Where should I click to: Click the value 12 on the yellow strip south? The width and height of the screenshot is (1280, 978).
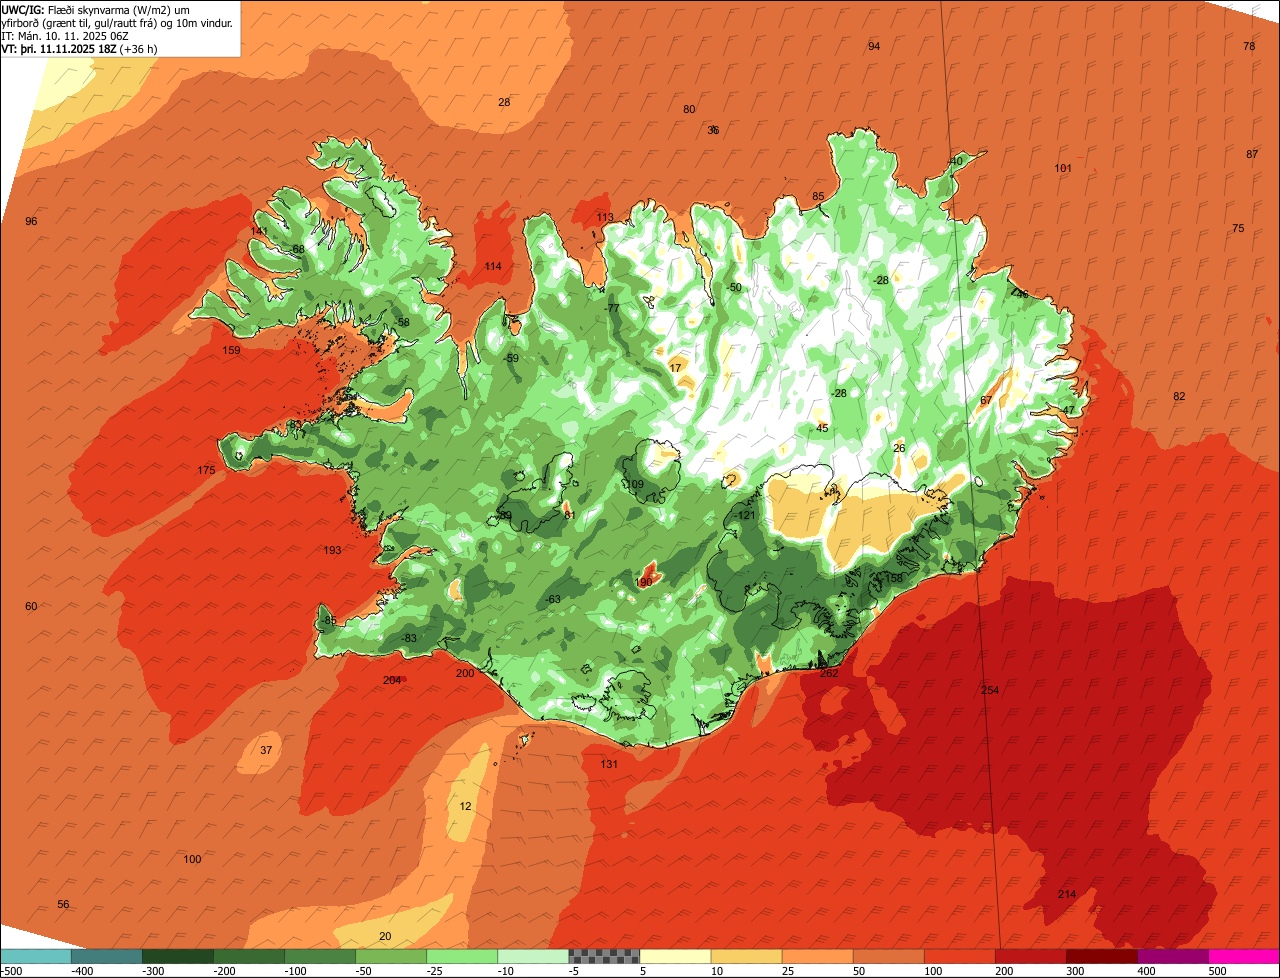pos(466,806)
